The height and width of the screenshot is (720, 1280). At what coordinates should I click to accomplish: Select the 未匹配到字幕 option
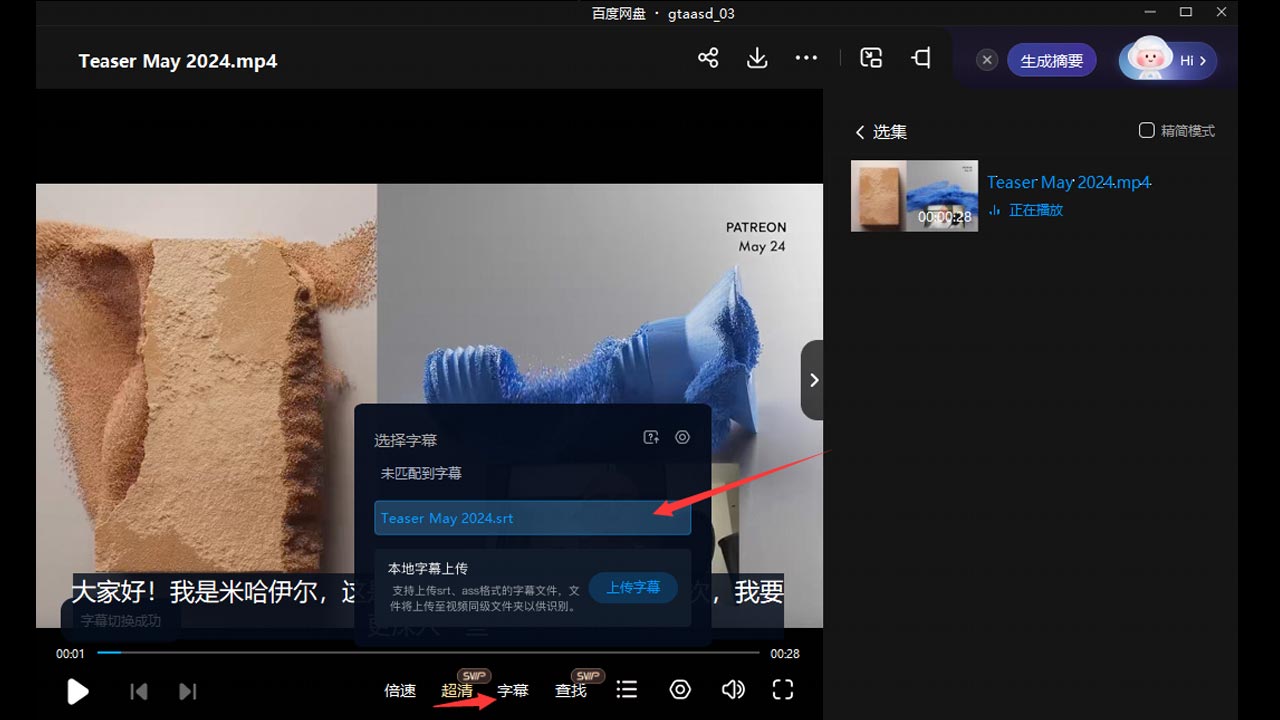click(x=421, y=473)
